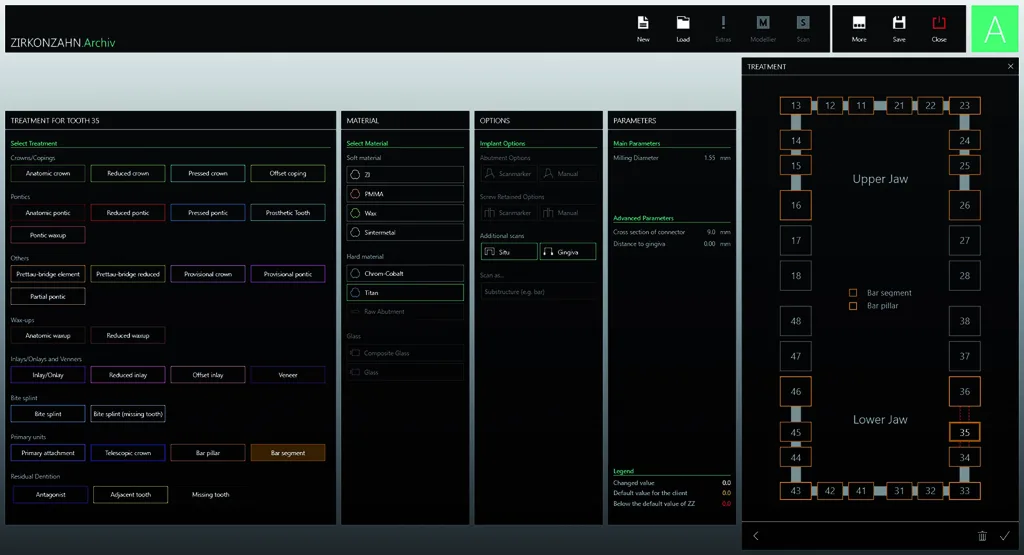Mark tooth as Adjacent tooth
The width and height of the screenshot is (1024, 555).
(x=131, y=495)
